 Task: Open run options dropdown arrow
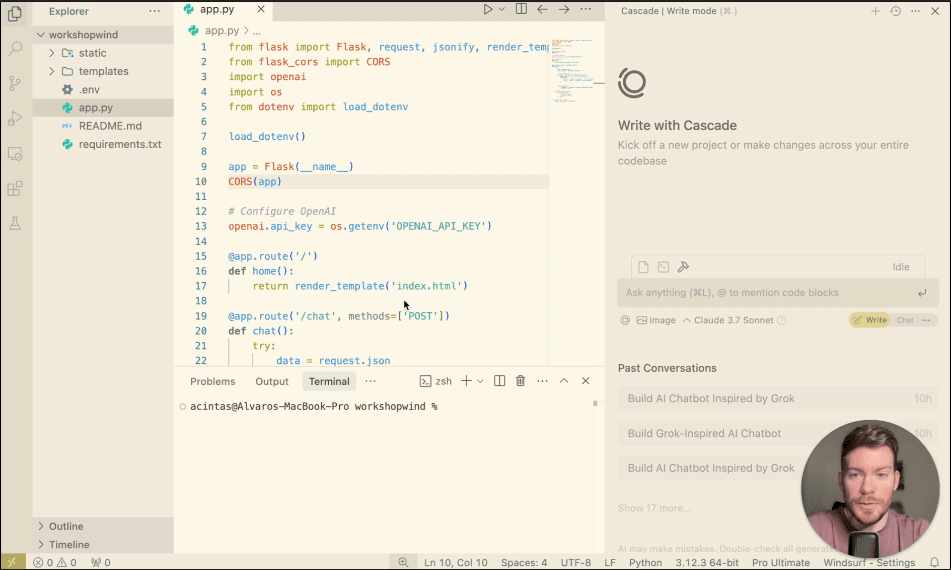click(502, 9)
